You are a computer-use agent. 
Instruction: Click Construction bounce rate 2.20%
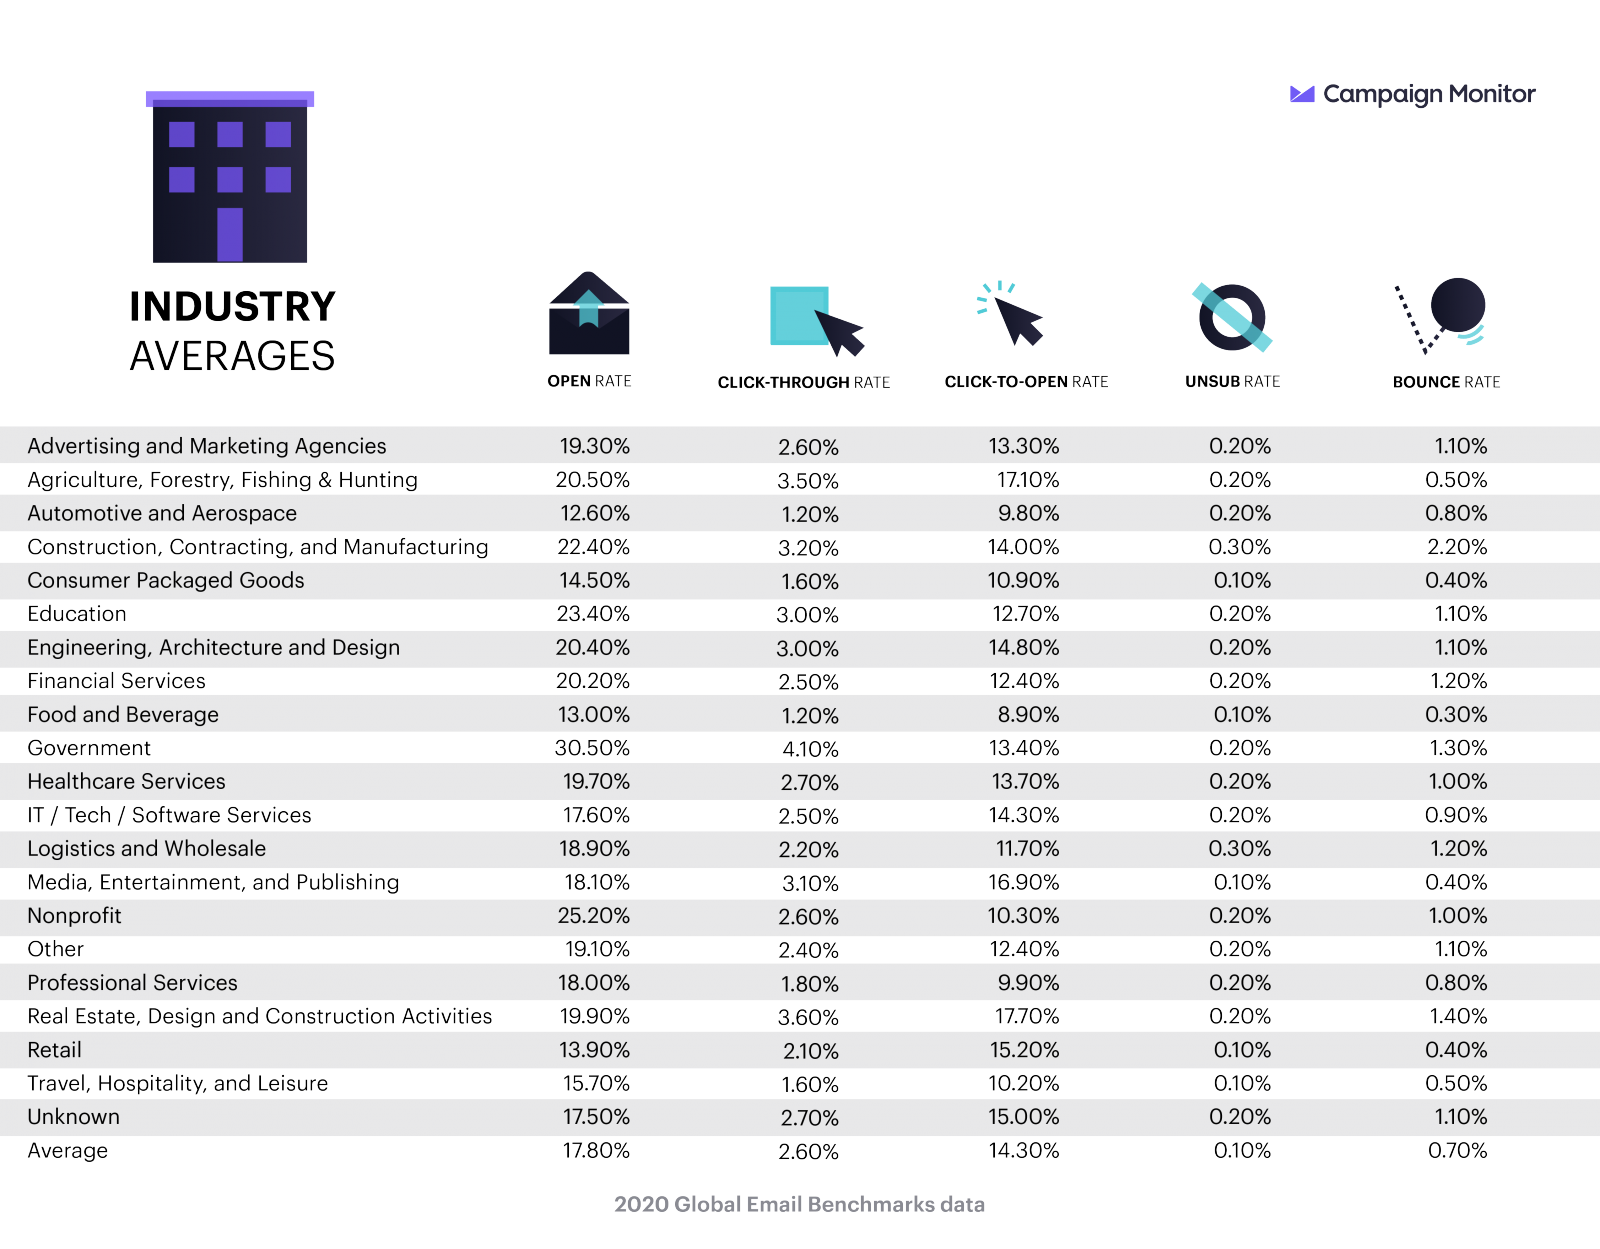point(1456,547)
